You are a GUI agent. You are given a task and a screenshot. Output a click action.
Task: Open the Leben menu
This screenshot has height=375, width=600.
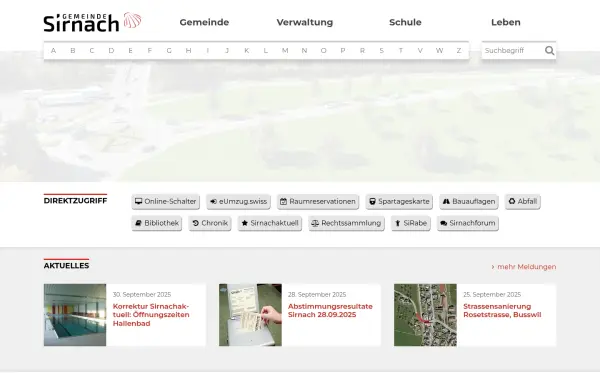(x=505, y=22)
